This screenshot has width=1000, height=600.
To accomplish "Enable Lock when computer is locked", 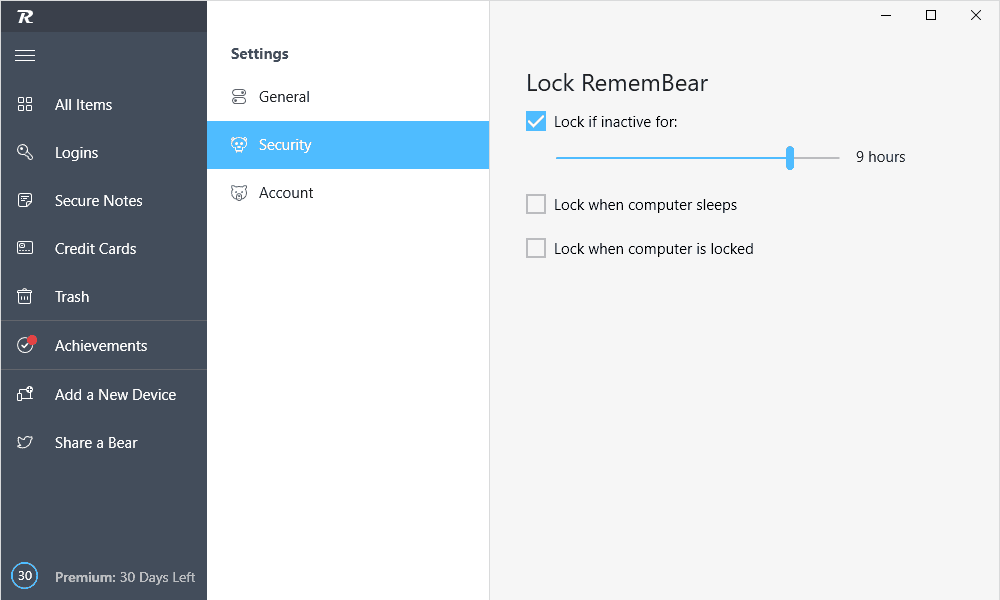I will pyautogui.click(x=536, y=248).
